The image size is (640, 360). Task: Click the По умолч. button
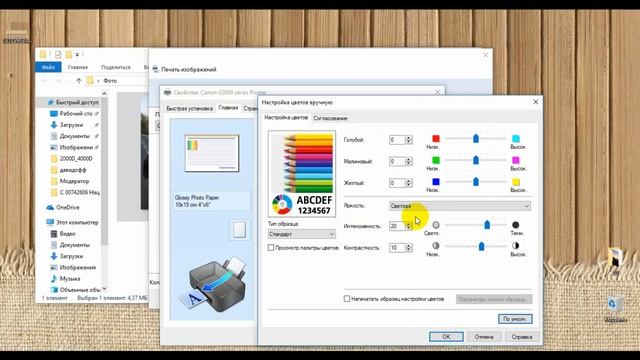pos(515,319)
